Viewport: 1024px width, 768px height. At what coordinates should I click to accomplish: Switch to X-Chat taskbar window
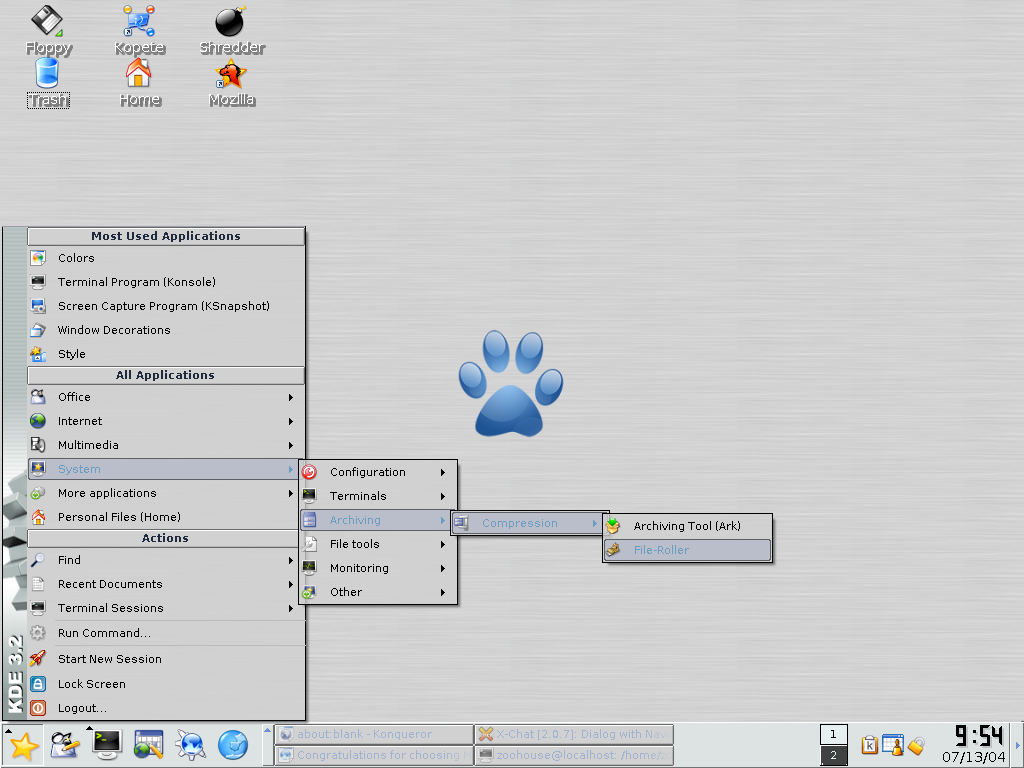(x=575, y=734)
